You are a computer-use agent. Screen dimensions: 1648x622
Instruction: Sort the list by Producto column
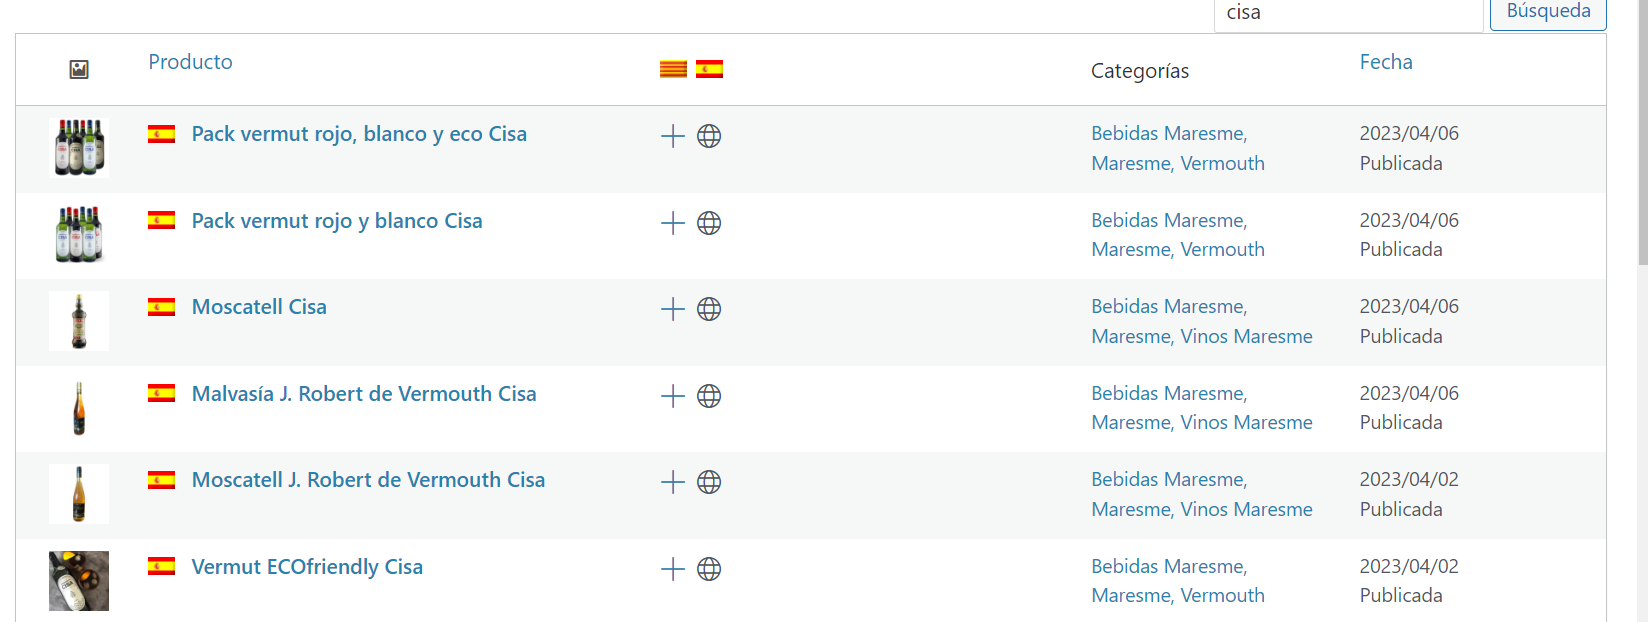[190, 62]
